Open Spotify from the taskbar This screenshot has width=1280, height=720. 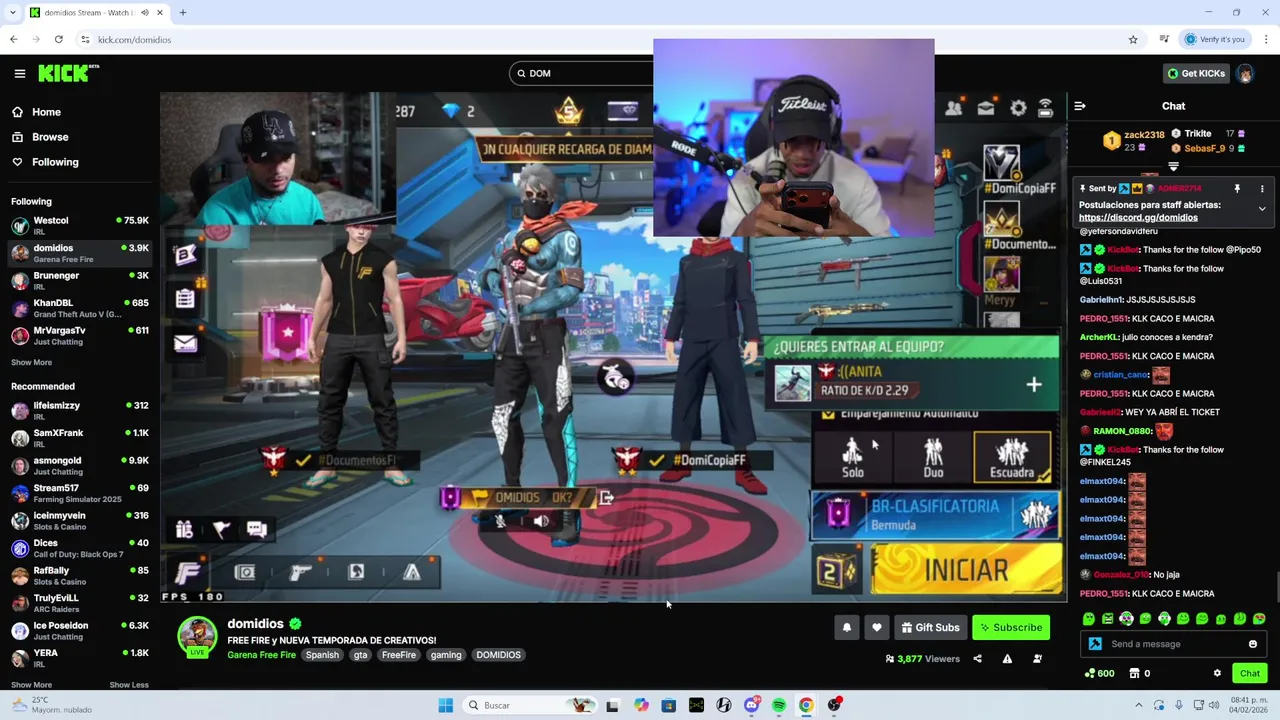(779, 705)
